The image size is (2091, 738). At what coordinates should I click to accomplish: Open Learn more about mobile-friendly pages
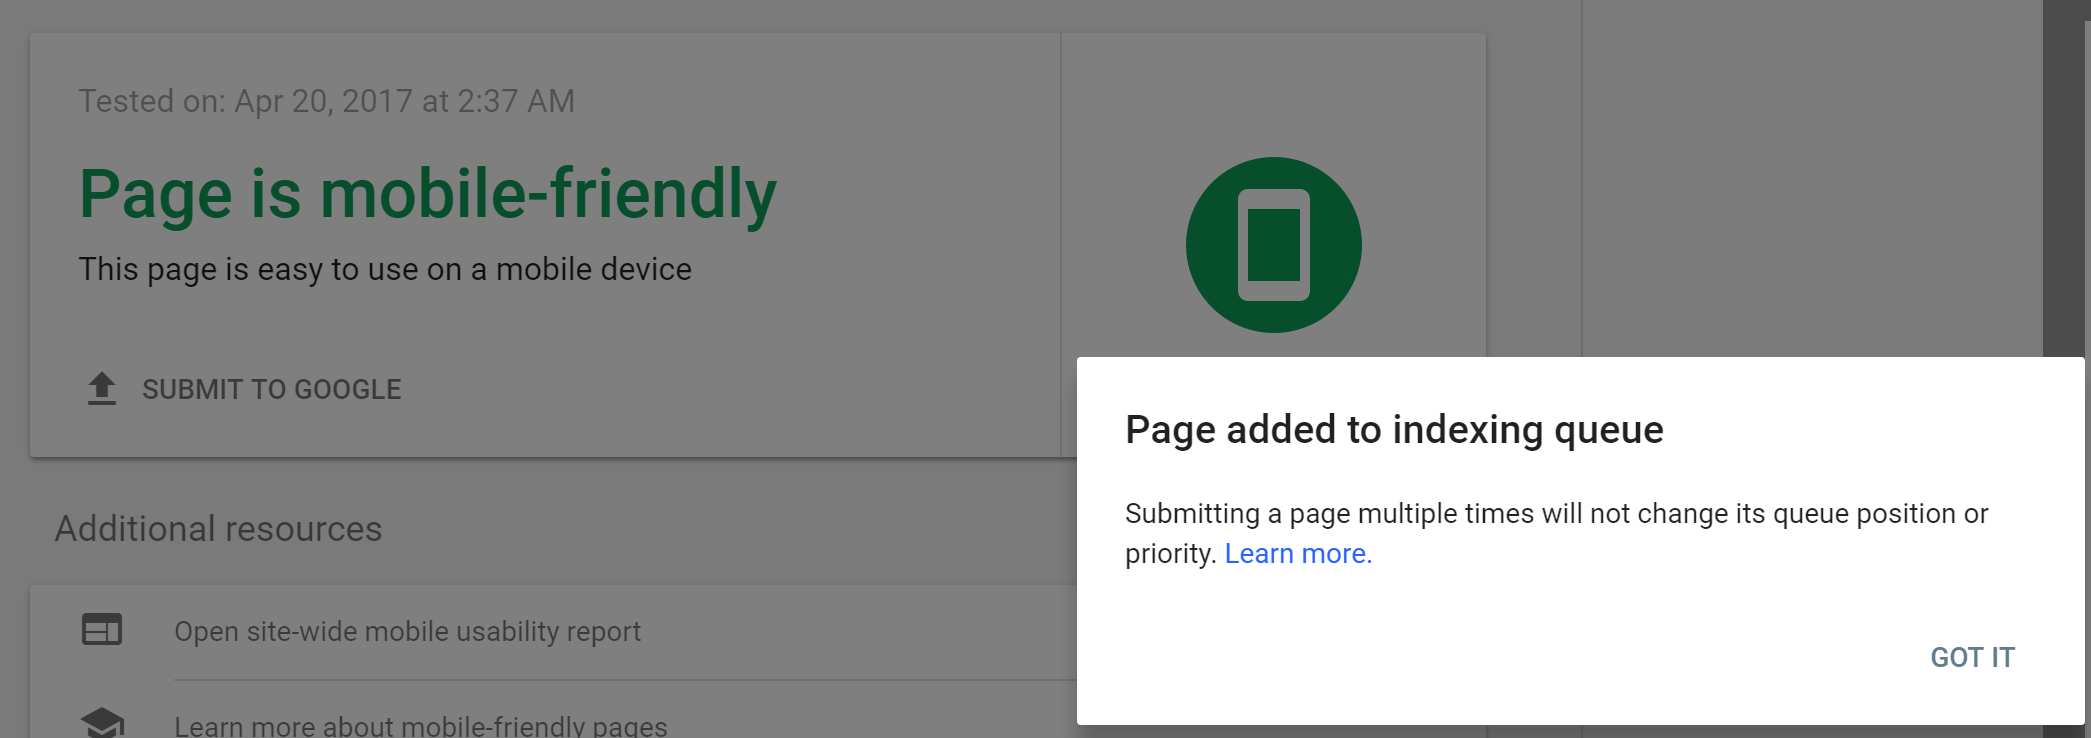(x=420, y=725)
